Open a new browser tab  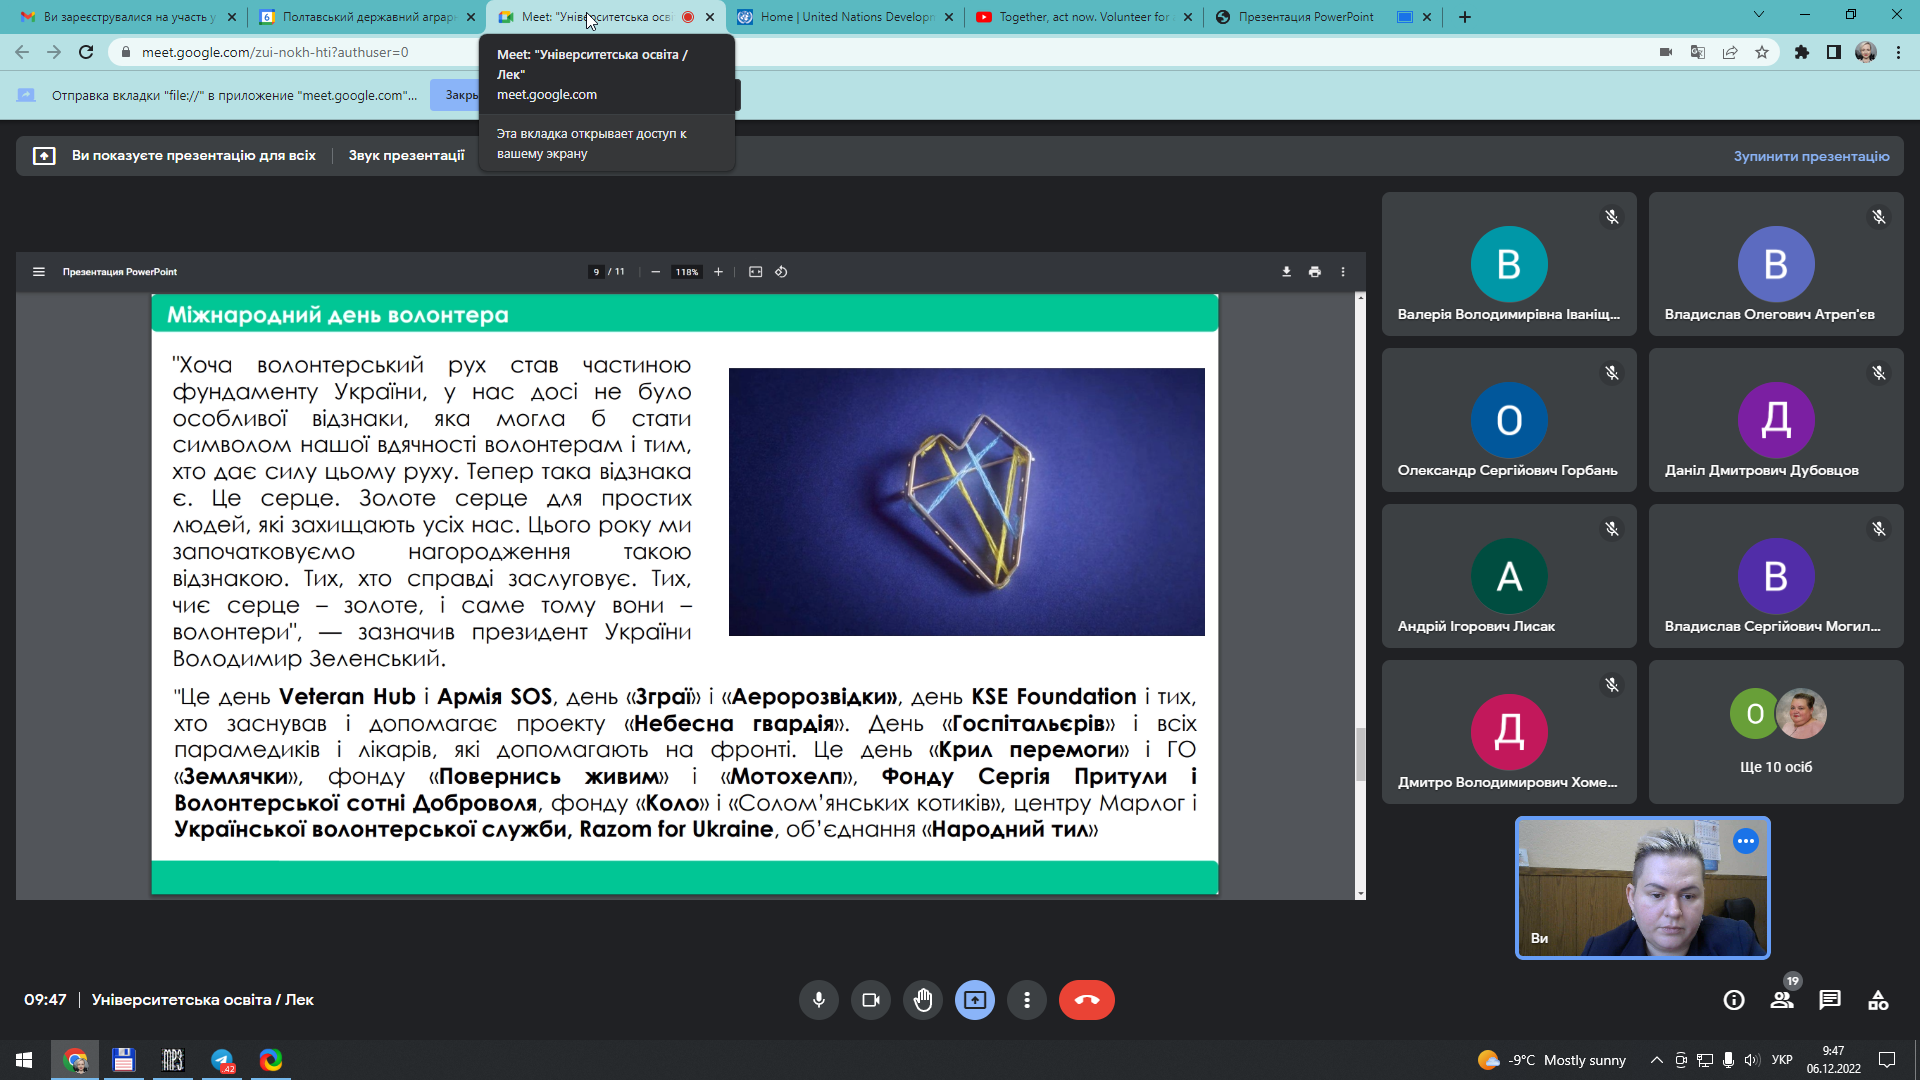click(x=1465, y=17)
